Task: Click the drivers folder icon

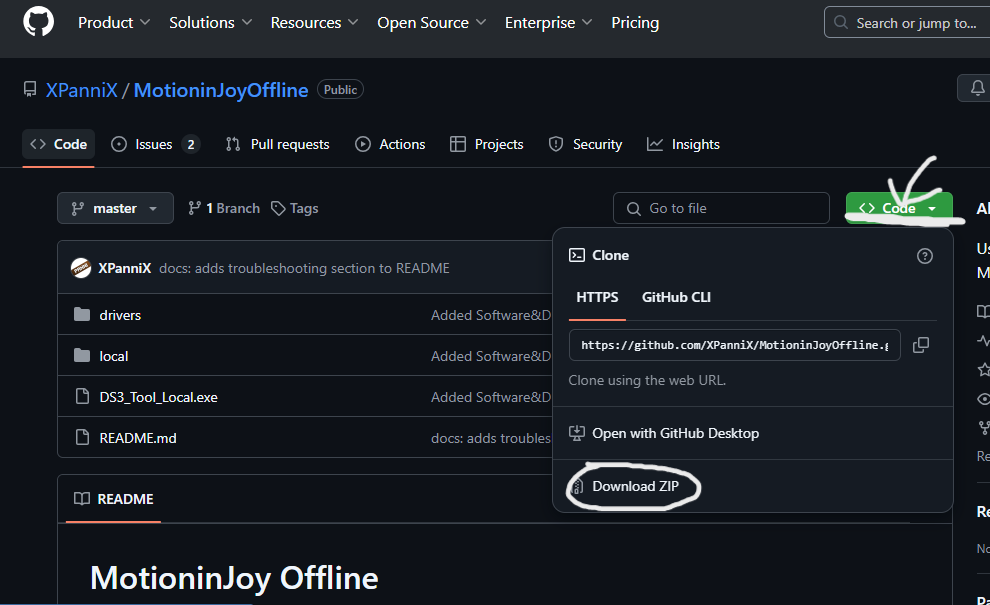Action: tap(82, 314)
